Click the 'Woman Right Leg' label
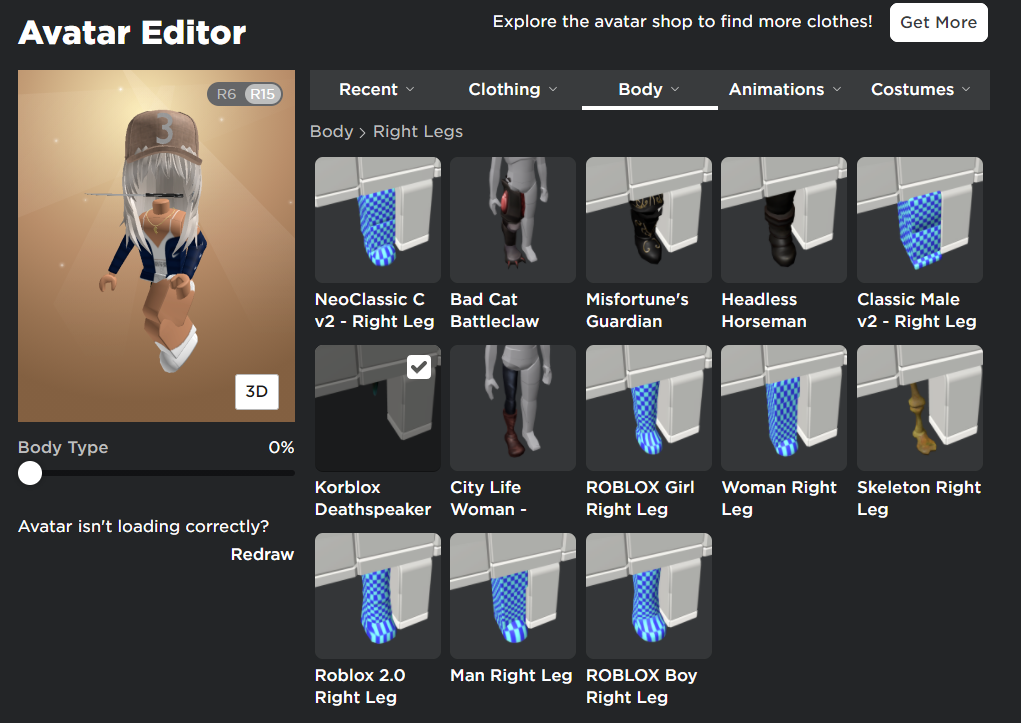The height and width of the screenshot is (723, 1021). [x=779, y=498]
